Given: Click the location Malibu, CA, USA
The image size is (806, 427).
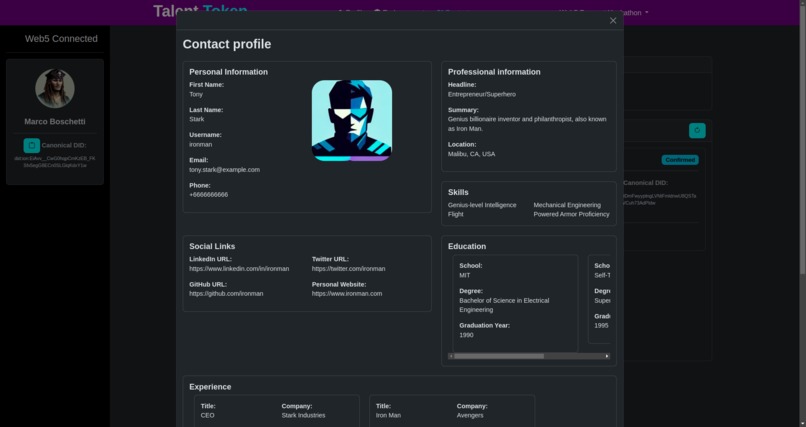Looking at the screenshot, I should (471, 154).
